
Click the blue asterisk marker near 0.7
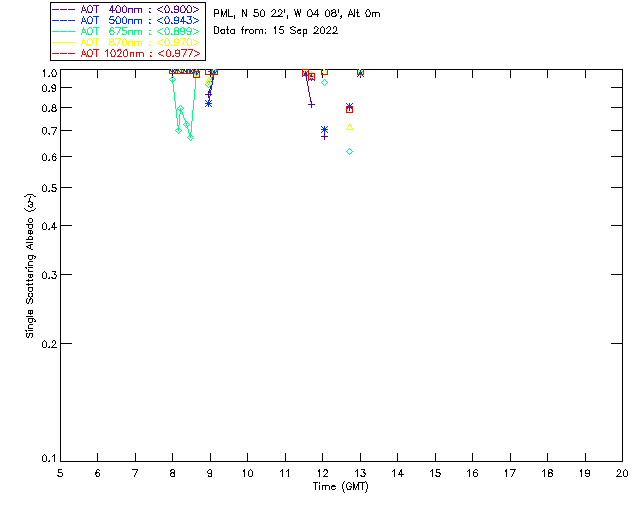click(x=324, y=129)
